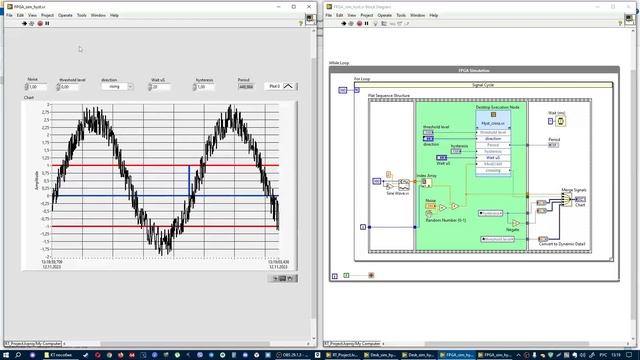Click threshold level numeric input field

pos(69,87)
